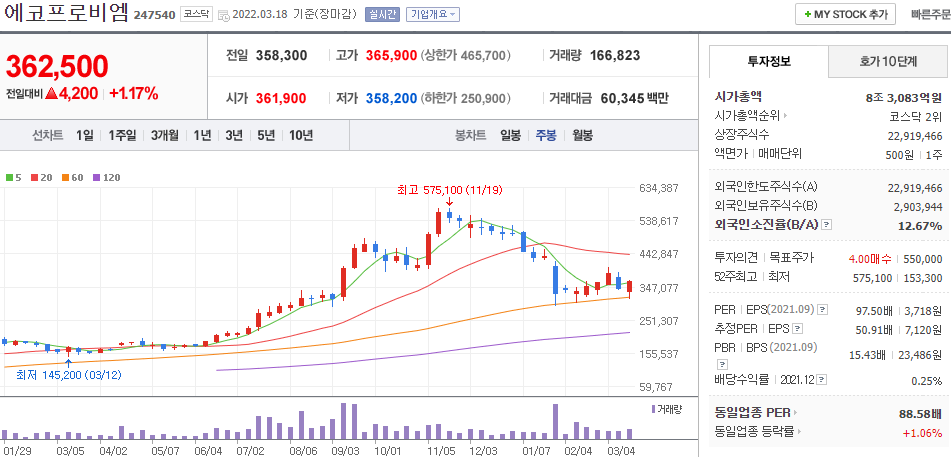Viewport: 951px width, 457px height.
Task: Switch candlestick chart to 주봉
Action: point(546,135)
